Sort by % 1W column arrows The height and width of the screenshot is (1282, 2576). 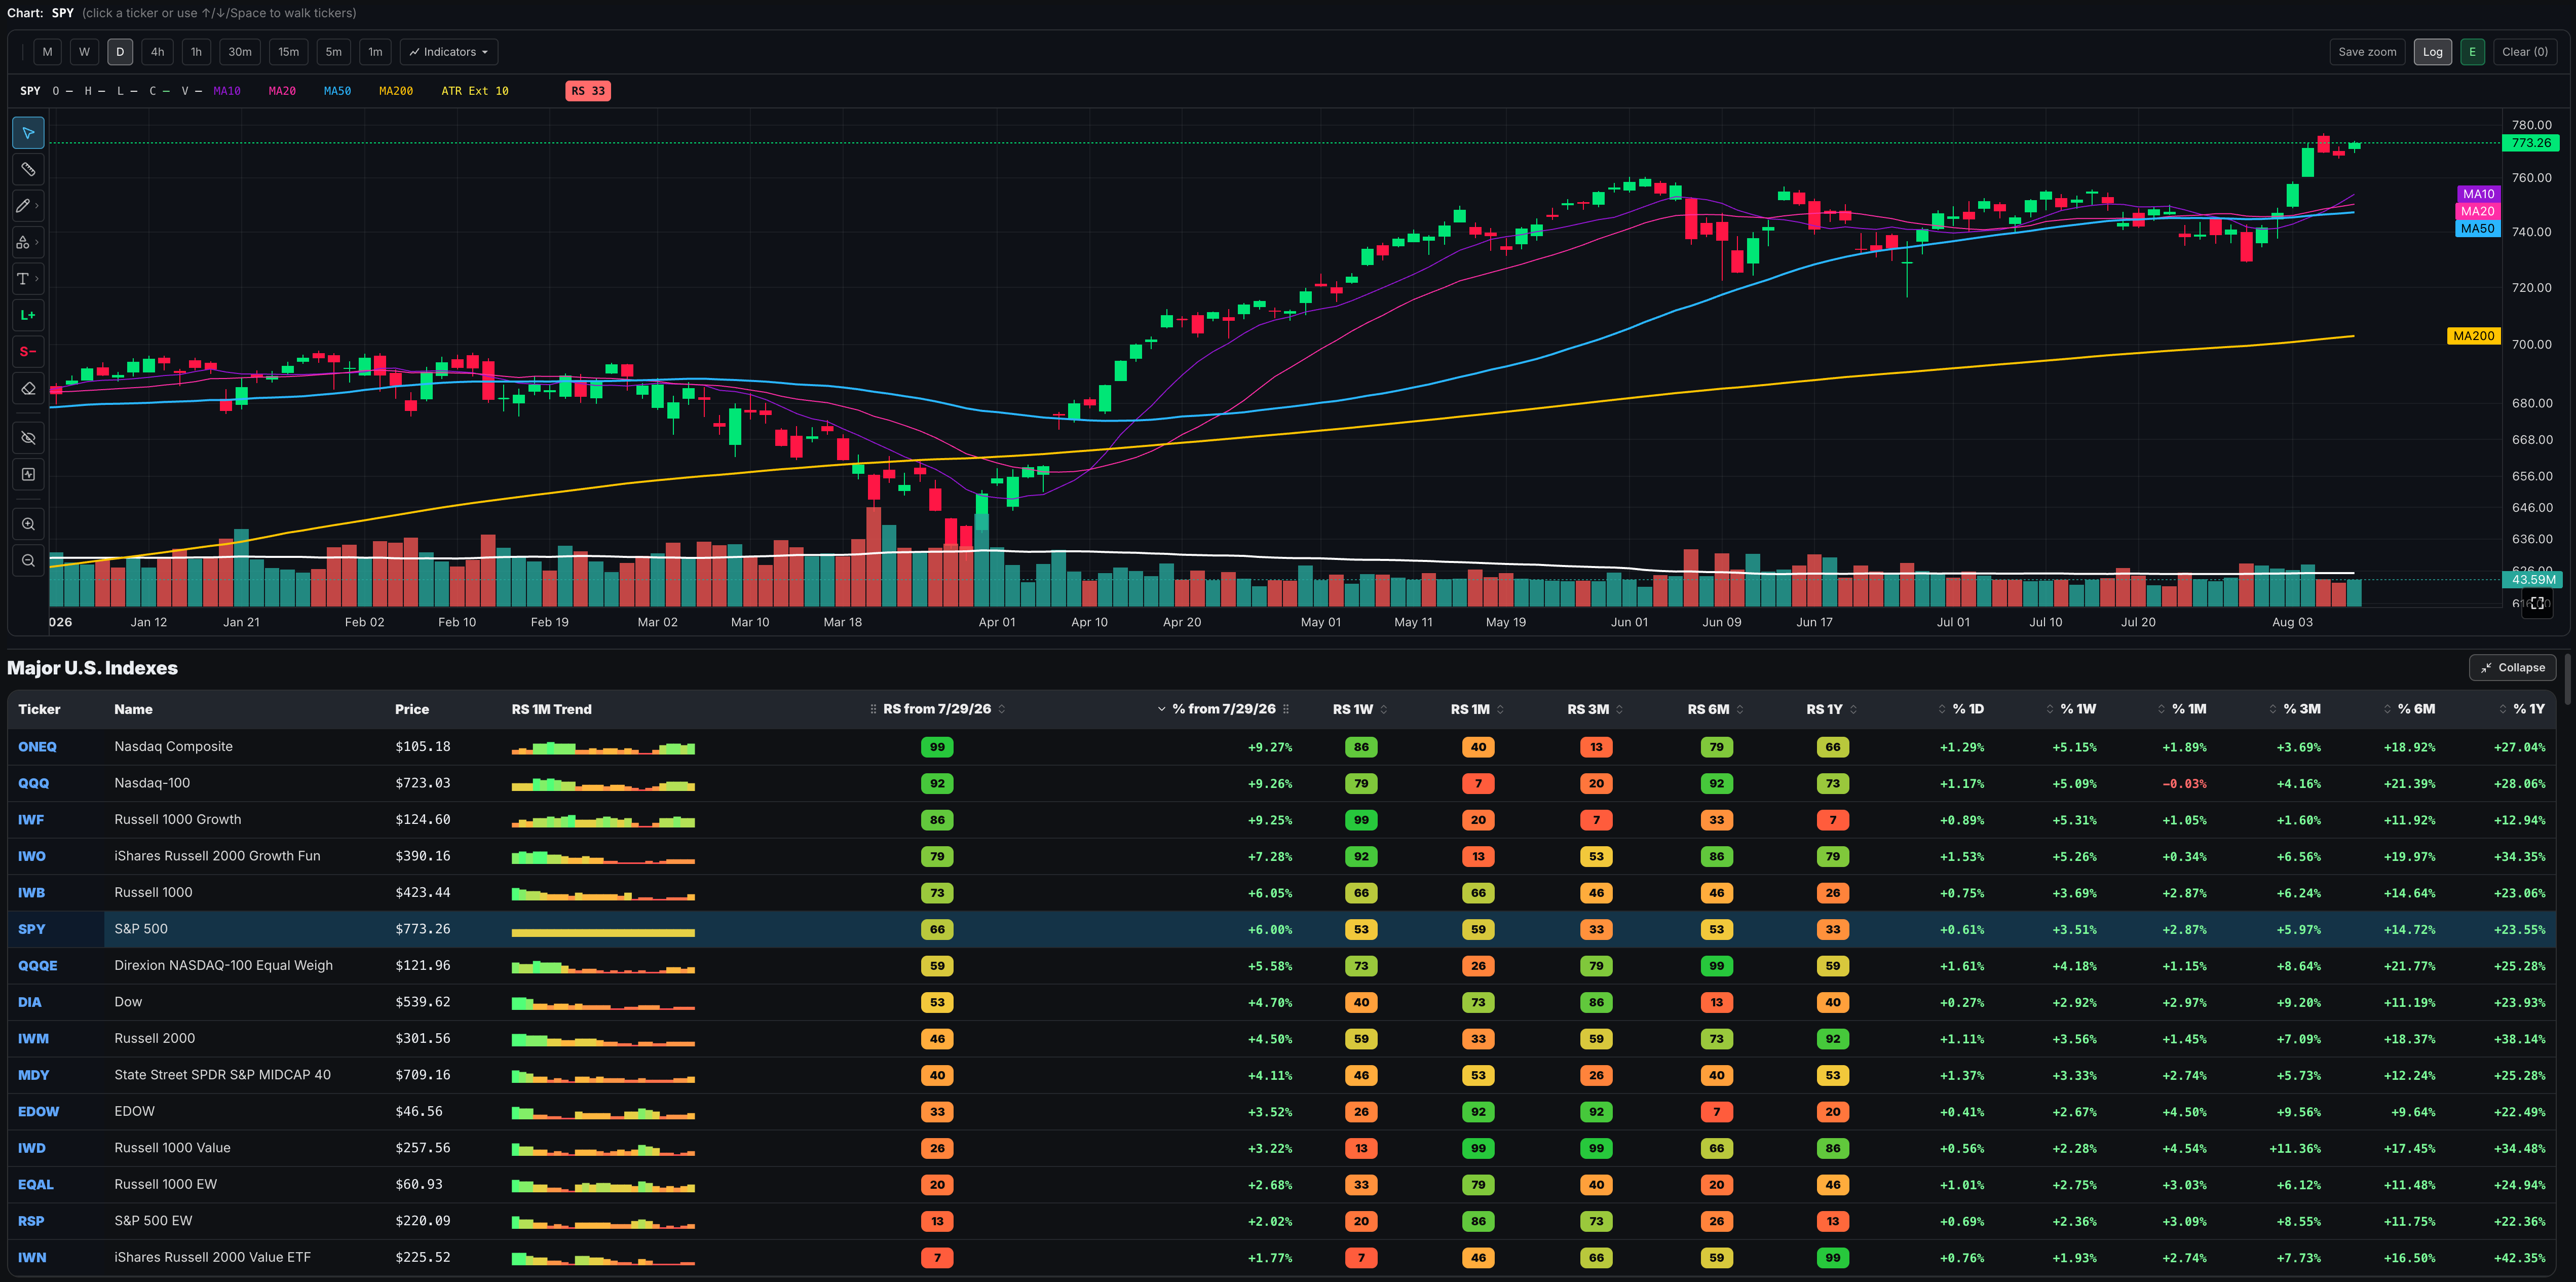[x=2050, y=709]
